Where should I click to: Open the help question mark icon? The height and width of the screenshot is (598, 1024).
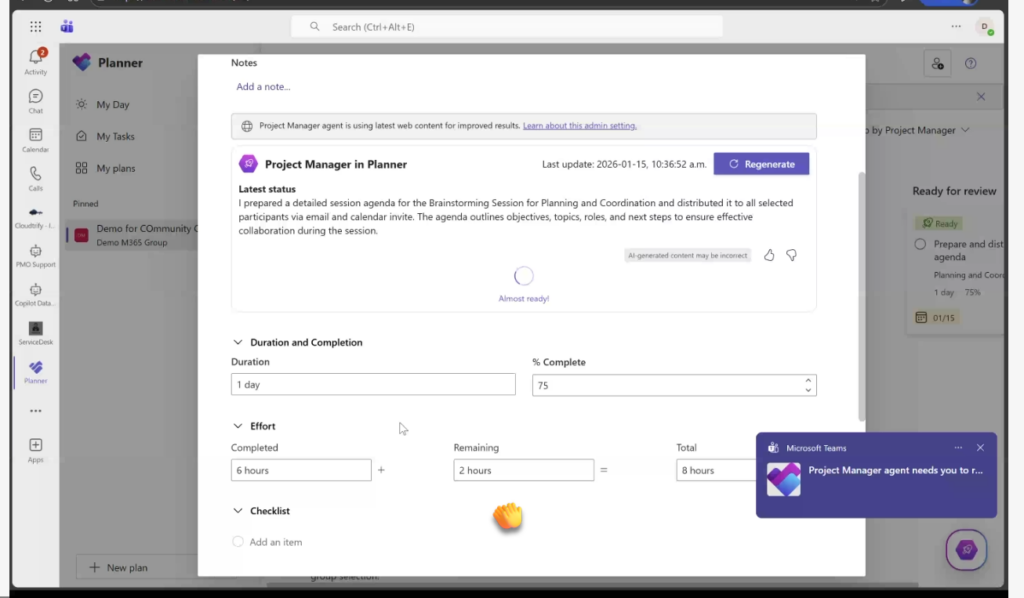coord(970,63)
